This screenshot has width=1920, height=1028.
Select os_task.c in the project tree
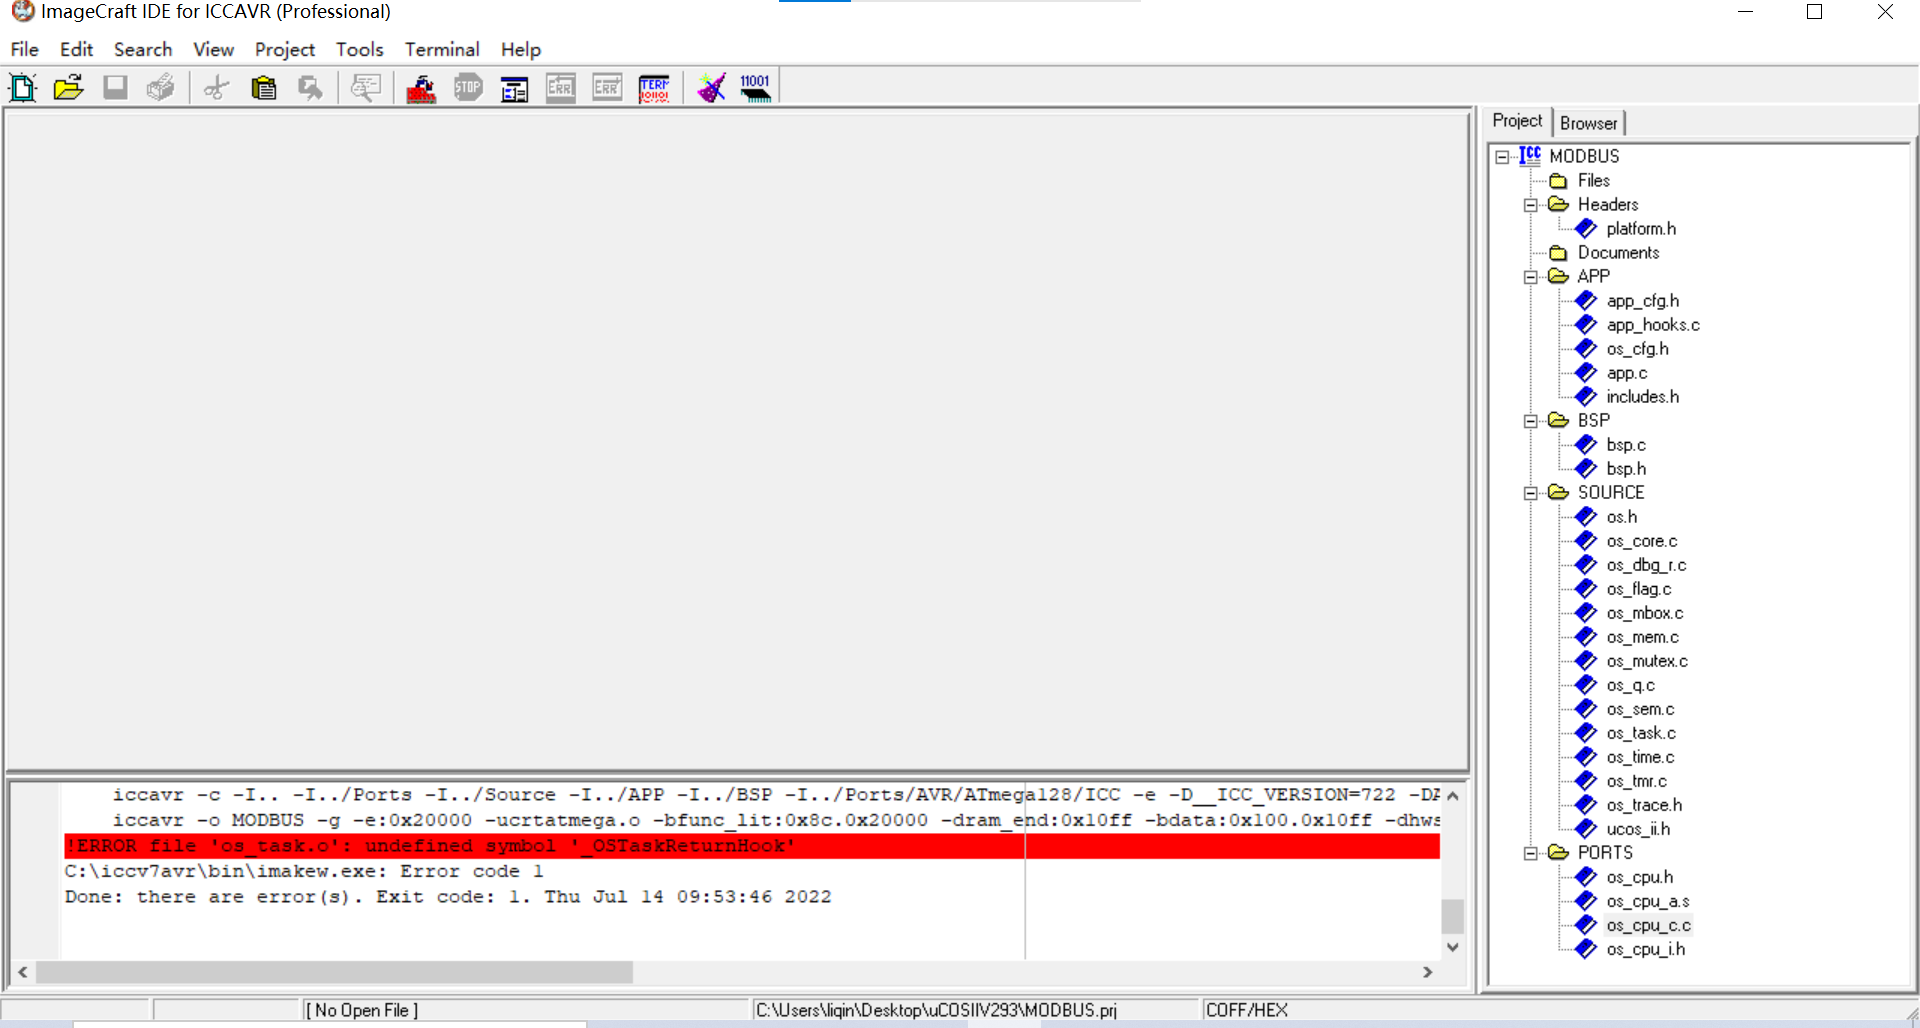tap(1640, 733)
